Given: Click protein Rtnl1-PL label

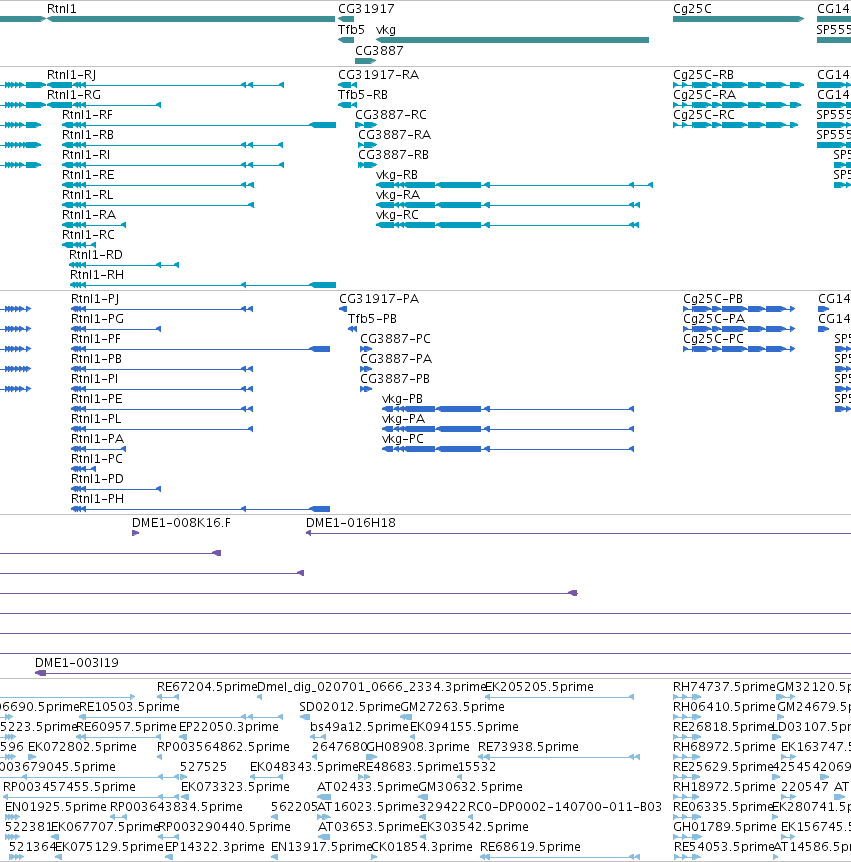Looking at the screenshot, I should pos(96,418).
